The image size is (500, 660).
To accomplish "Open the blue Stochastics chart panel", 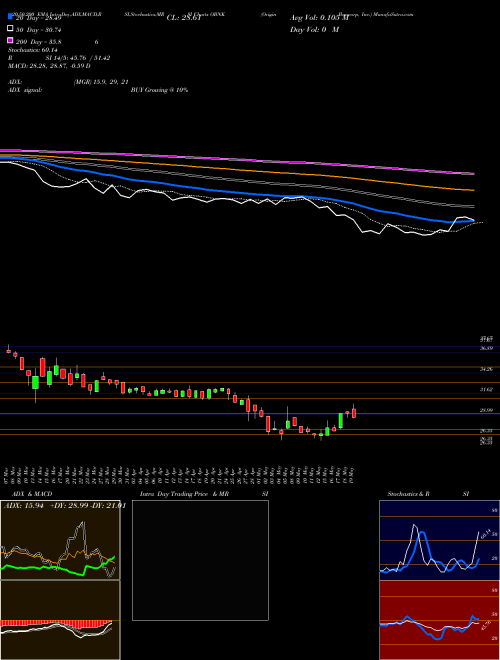I will [439, 540].
